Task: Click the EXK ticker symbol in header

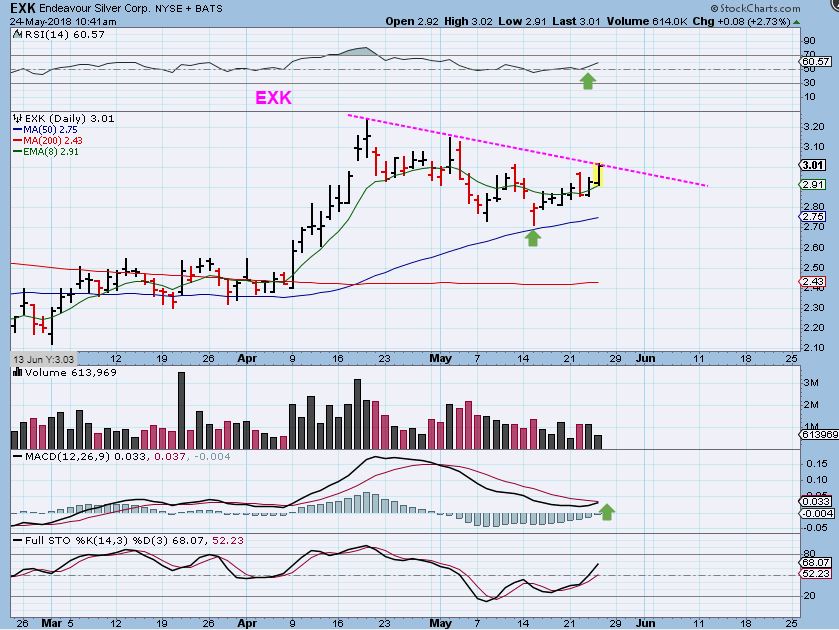Action: point(23,8)
